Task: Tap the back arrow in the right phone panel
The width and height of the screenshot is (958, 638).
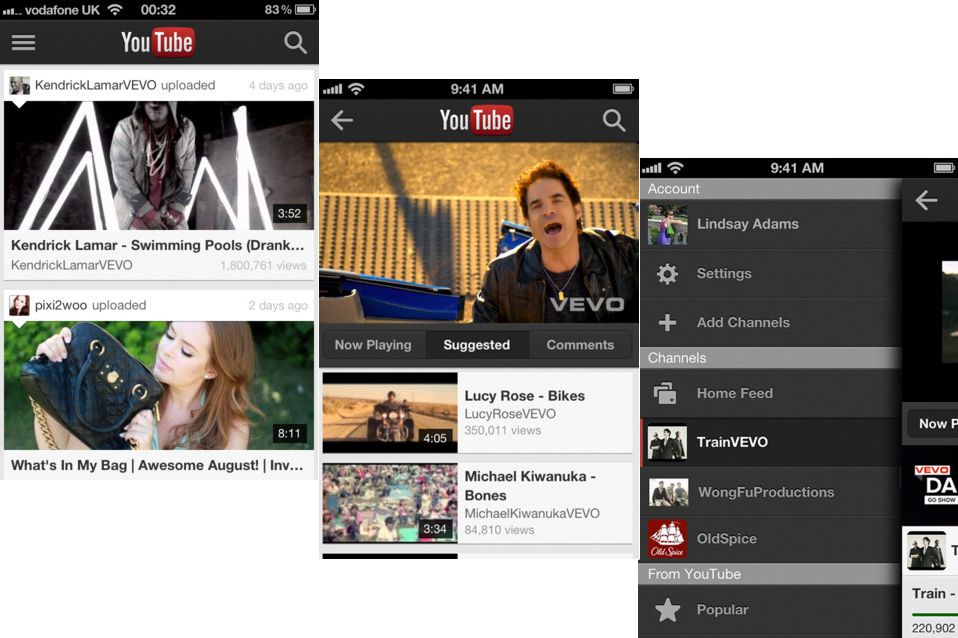Action: [x=926, y=200]
